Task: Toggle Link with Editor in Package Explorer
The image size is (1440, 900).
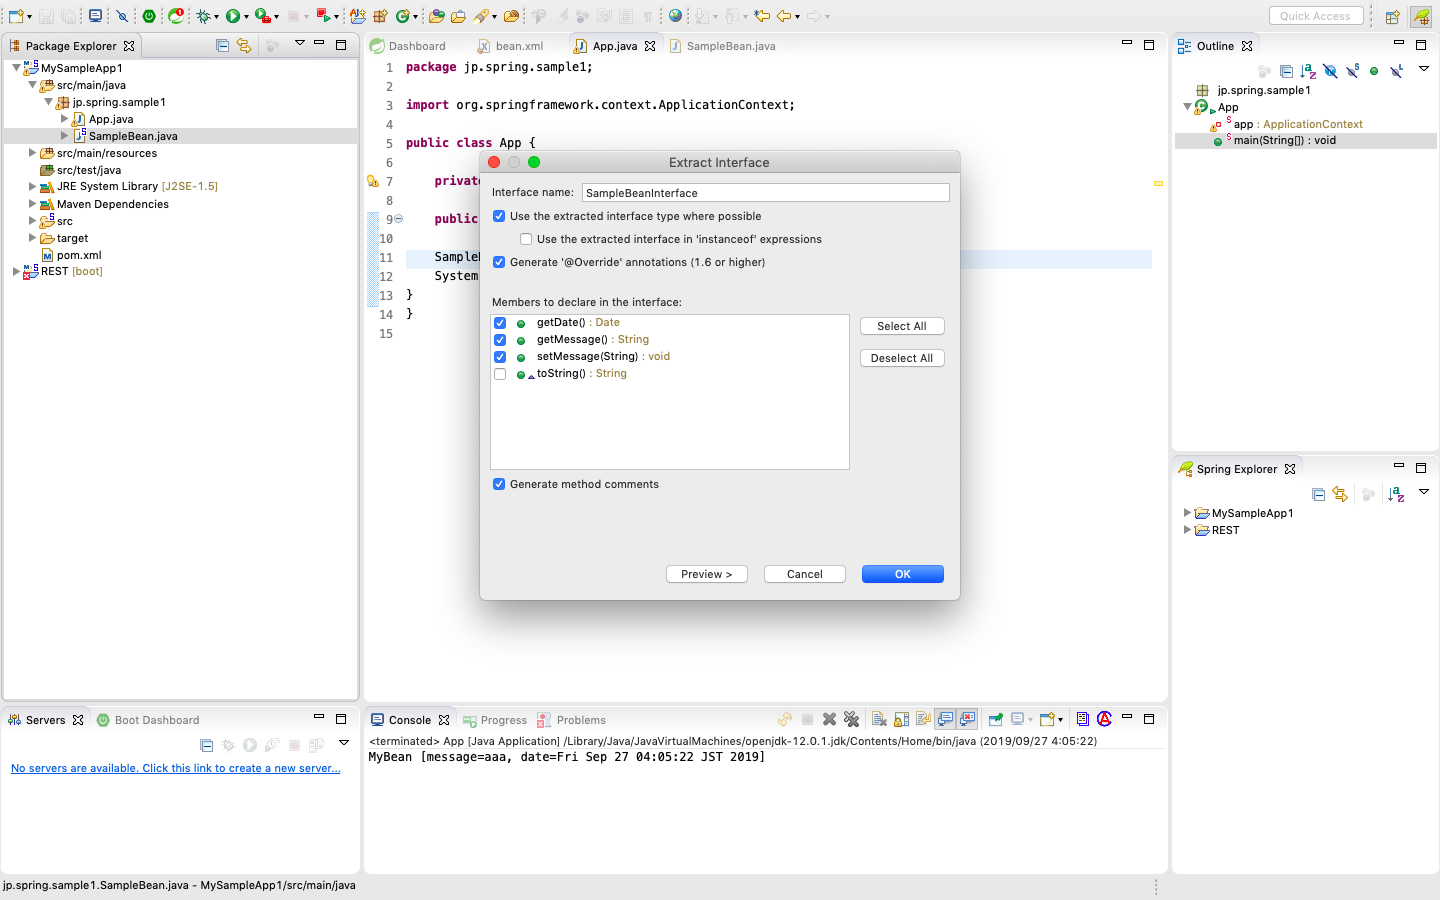Action: pyautogui.click(x=244, y=46)
